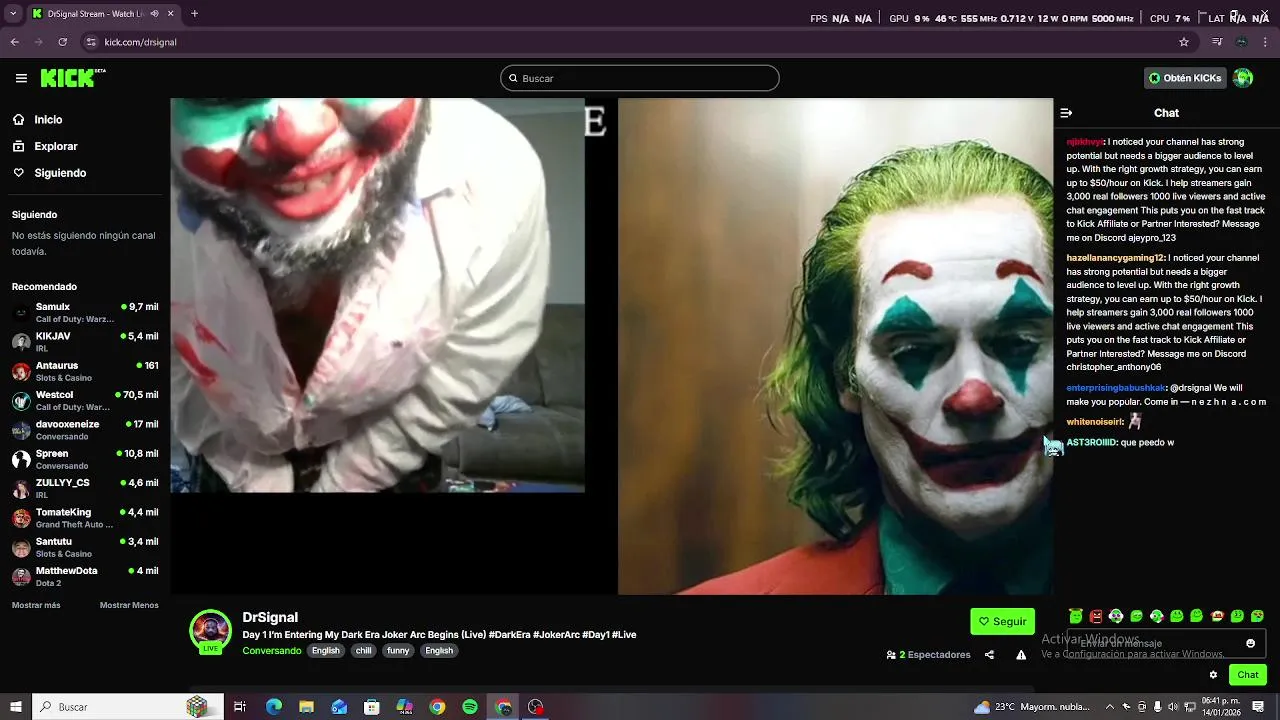Select the first green halo emote
The width and height of the screenshot is (1280, 720).
point(1076,616)
